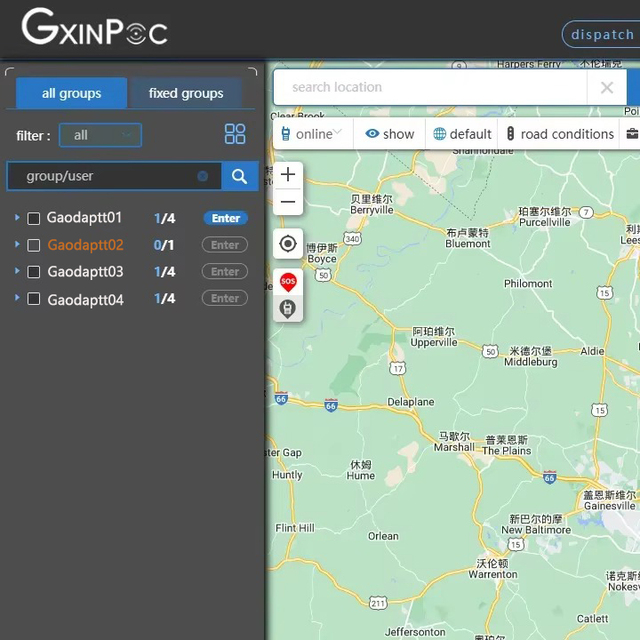
Task: Expand the Gaodaptt02 group
Action: coord(17,244)
